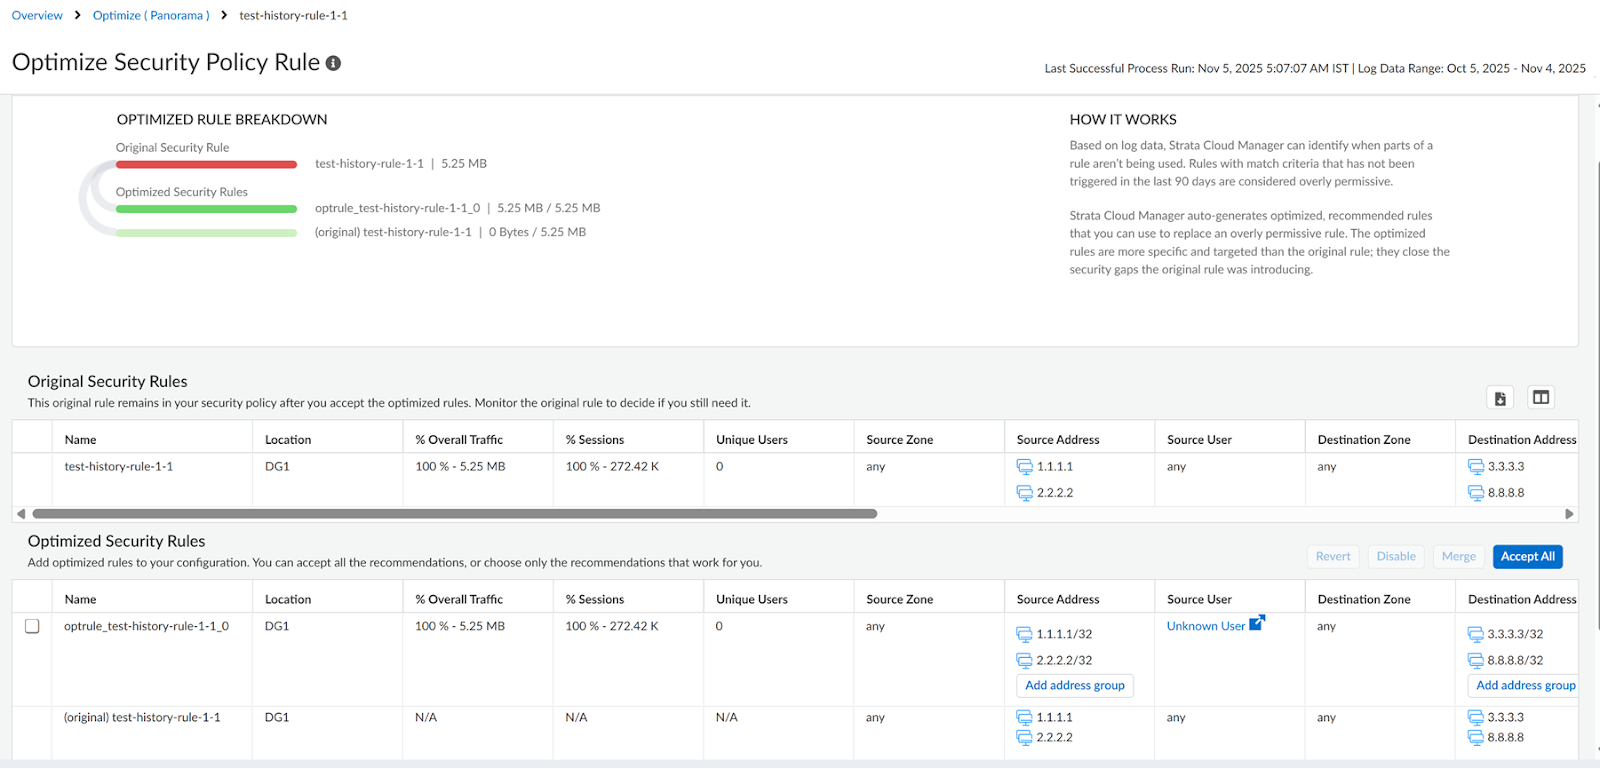Click the info icon beside page title
This screenshot has width=1600, height=769.
coord(333,63)
